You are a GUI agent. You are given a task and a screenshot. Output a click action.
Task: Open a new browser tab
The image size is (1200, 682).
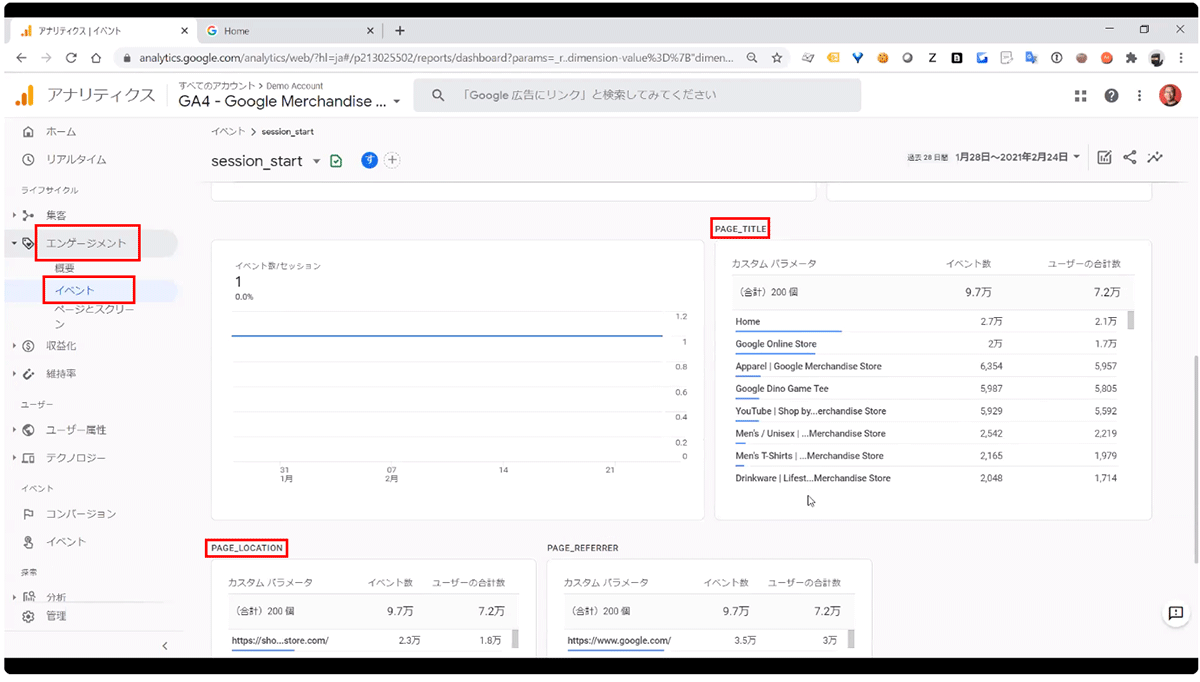[400, 31]
